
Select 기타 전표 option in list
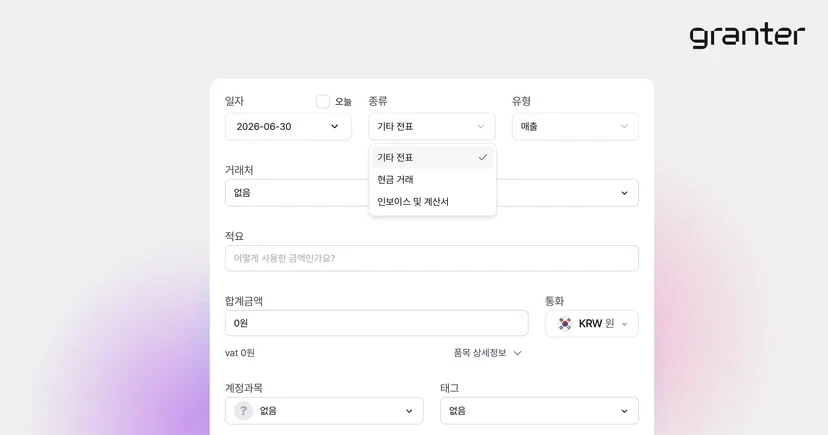[x=432, y=157]
